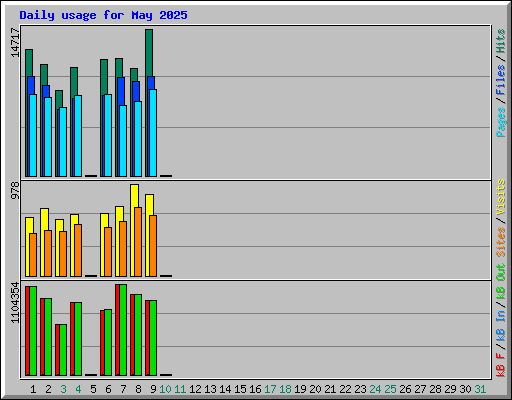Screen dimensions: 512x400
Task: Click the 'Daily usage for May 2025' title
Action: point(103,15)
